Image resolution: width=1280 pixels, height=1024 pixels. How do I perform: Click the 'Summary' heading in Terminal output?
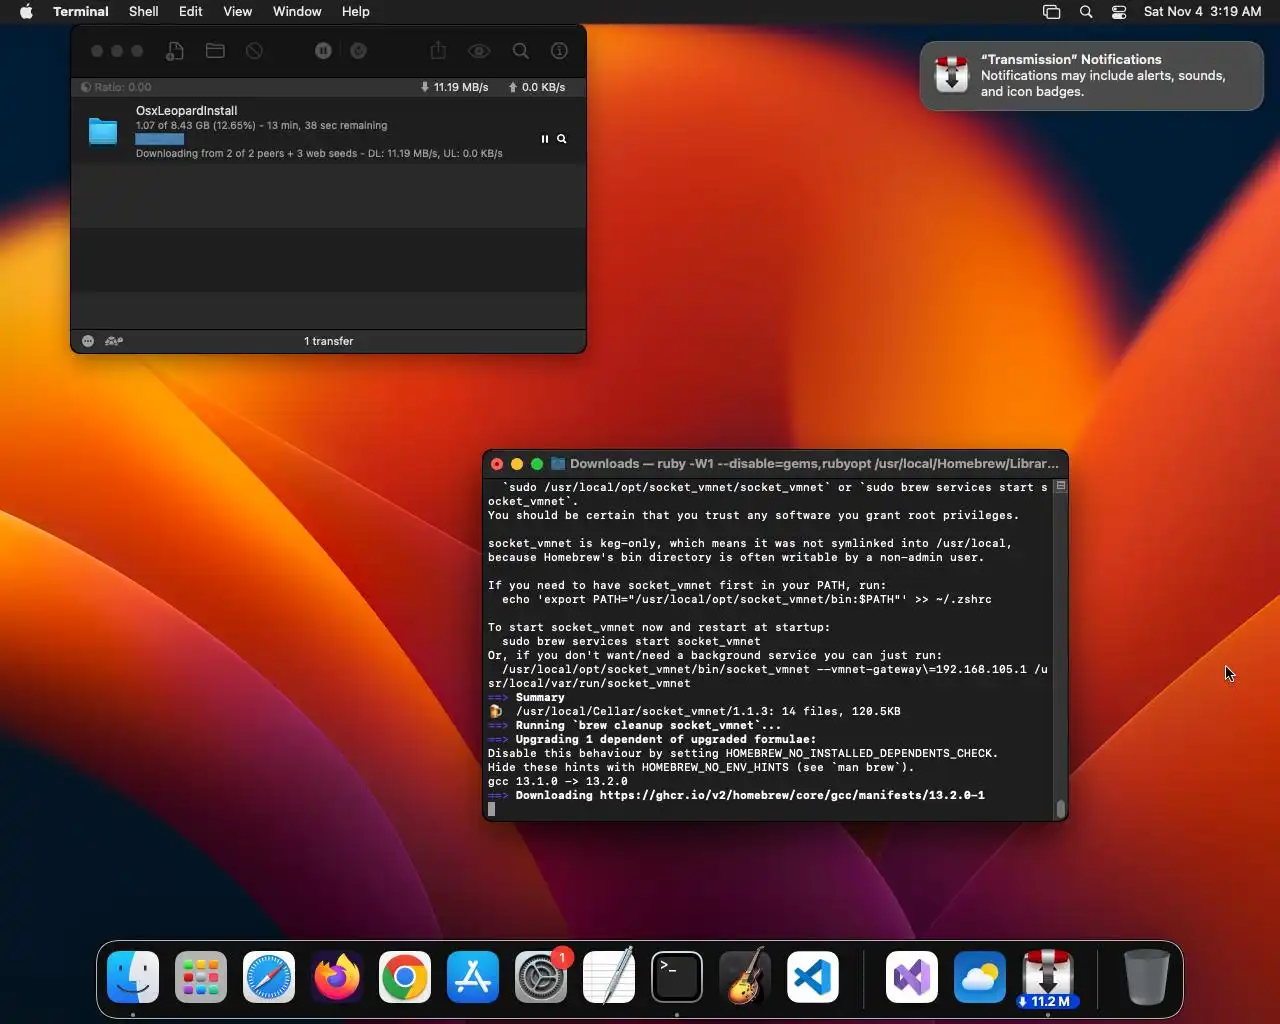(540, 697)
